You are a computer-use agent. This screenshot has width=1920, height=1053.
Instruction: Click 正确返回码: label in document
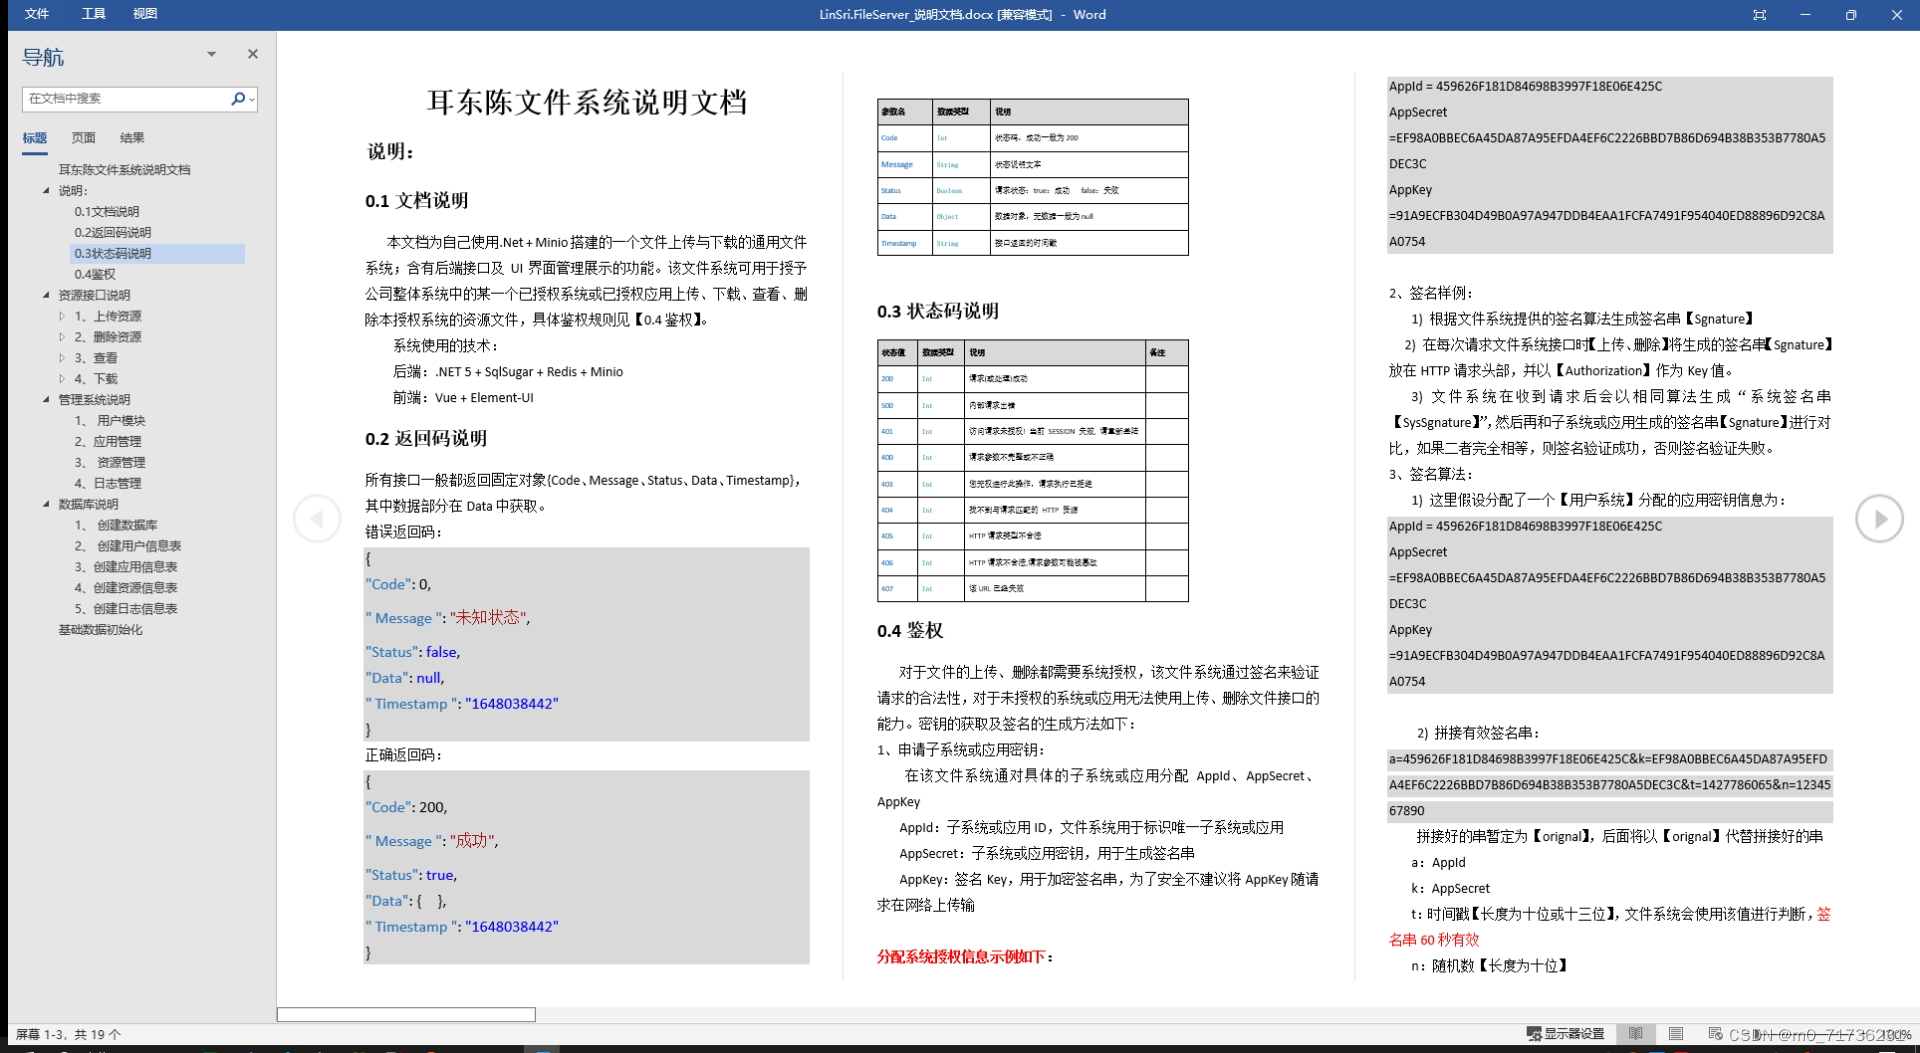click(403, 755)
